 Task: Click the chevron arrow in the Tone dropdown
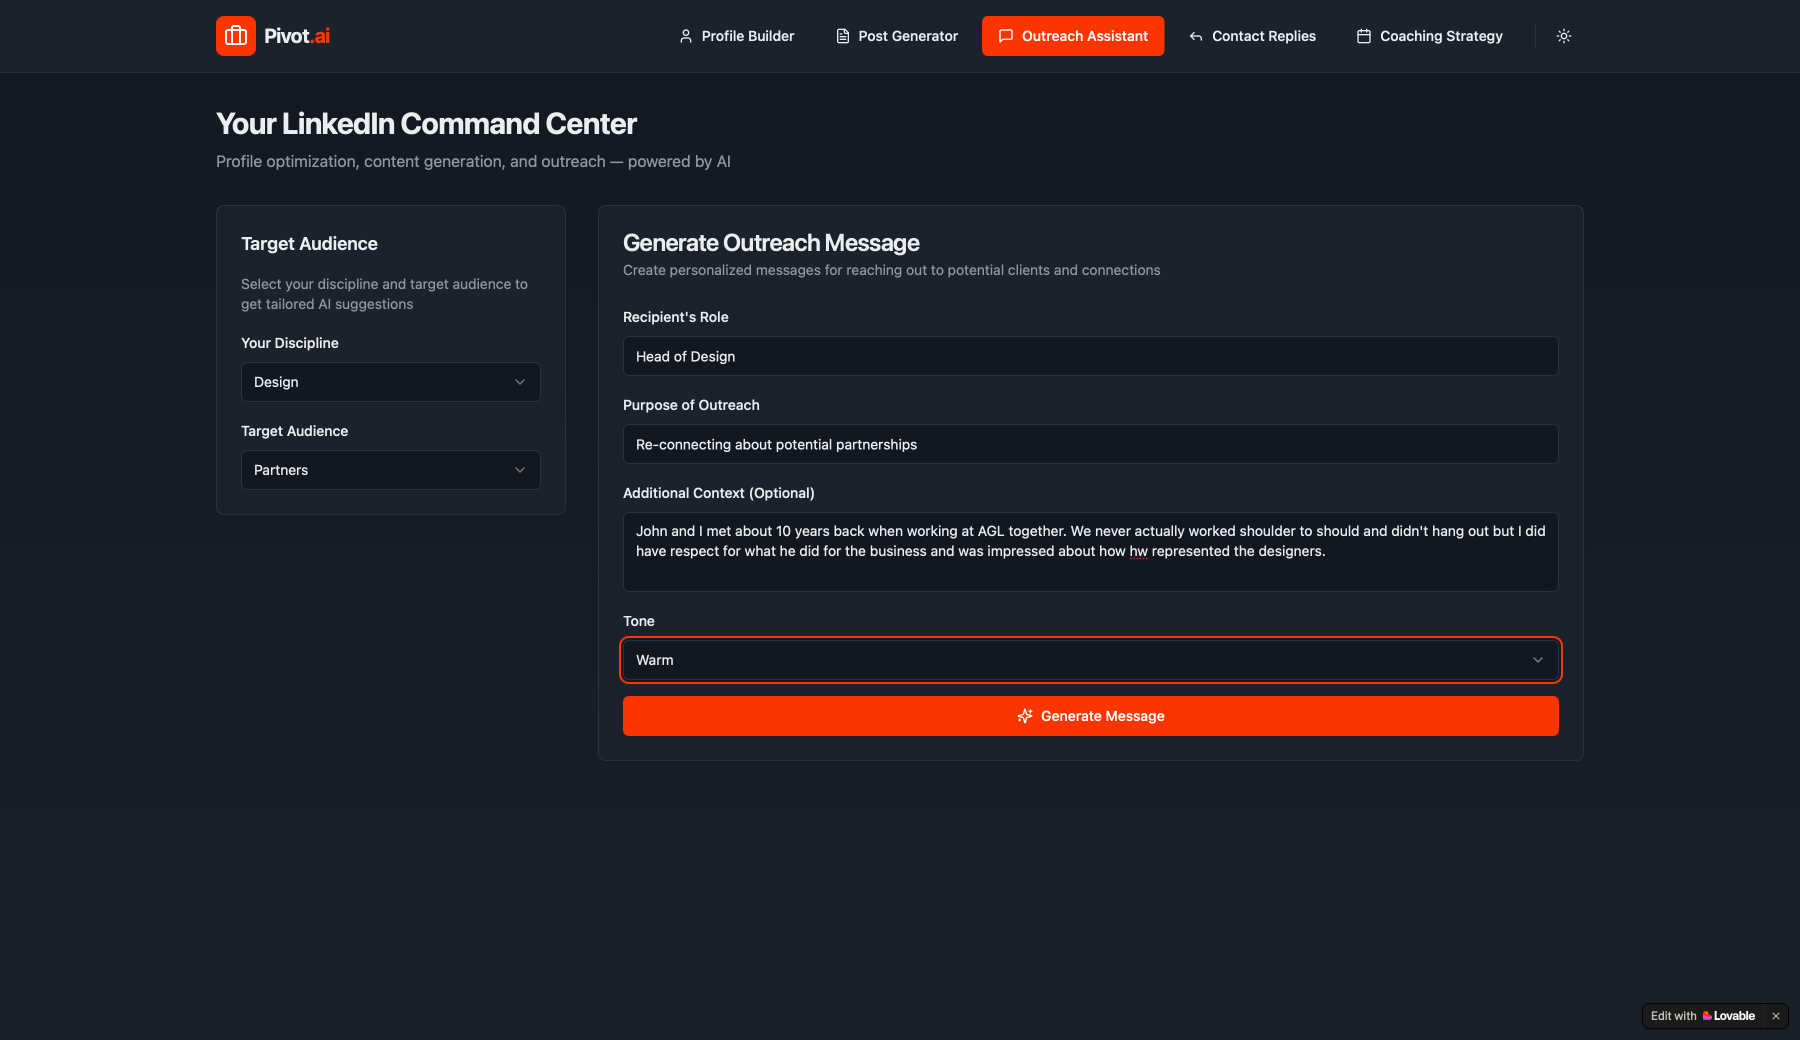[x=1538, y=660]
